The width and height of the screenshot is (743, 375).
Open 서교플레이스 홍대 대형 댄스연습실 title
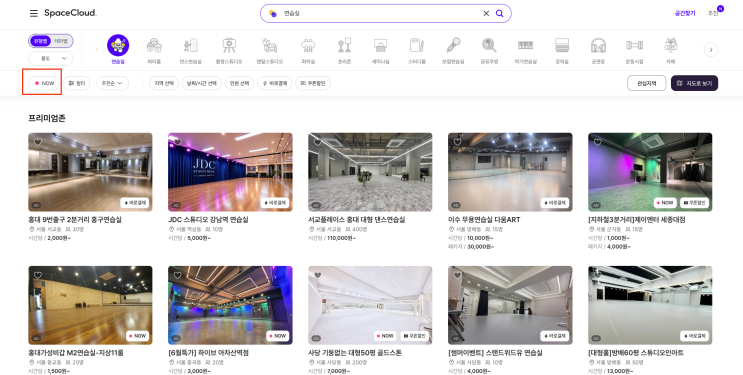[356, 220]
